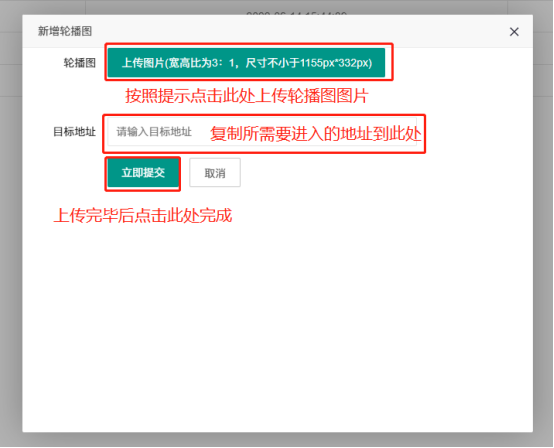Close the 新增轮播图 dialog with X
Screen dimensions: 554x448
514,32
